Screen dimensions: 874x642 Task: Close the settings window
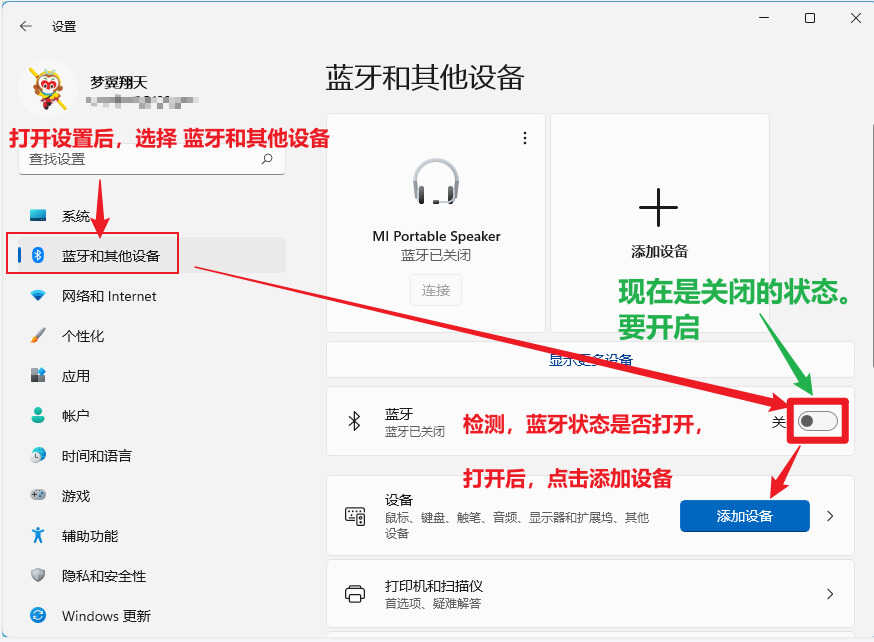856,18
